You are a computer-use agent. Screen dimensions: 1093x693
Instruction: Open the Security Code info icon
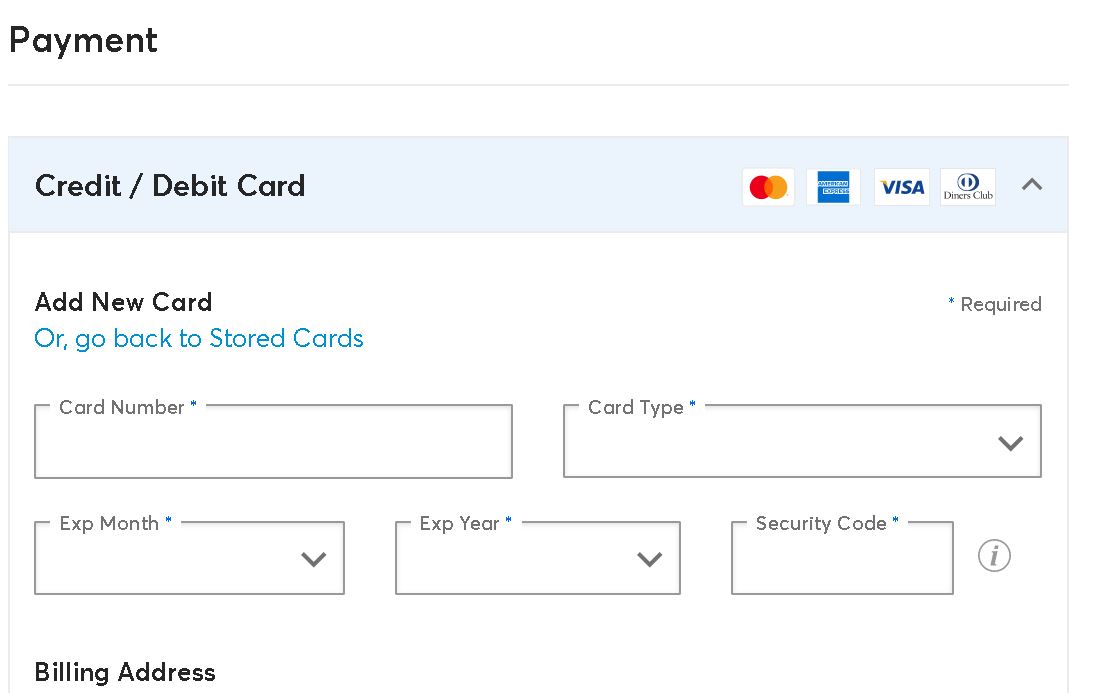[x=994, y=556]
